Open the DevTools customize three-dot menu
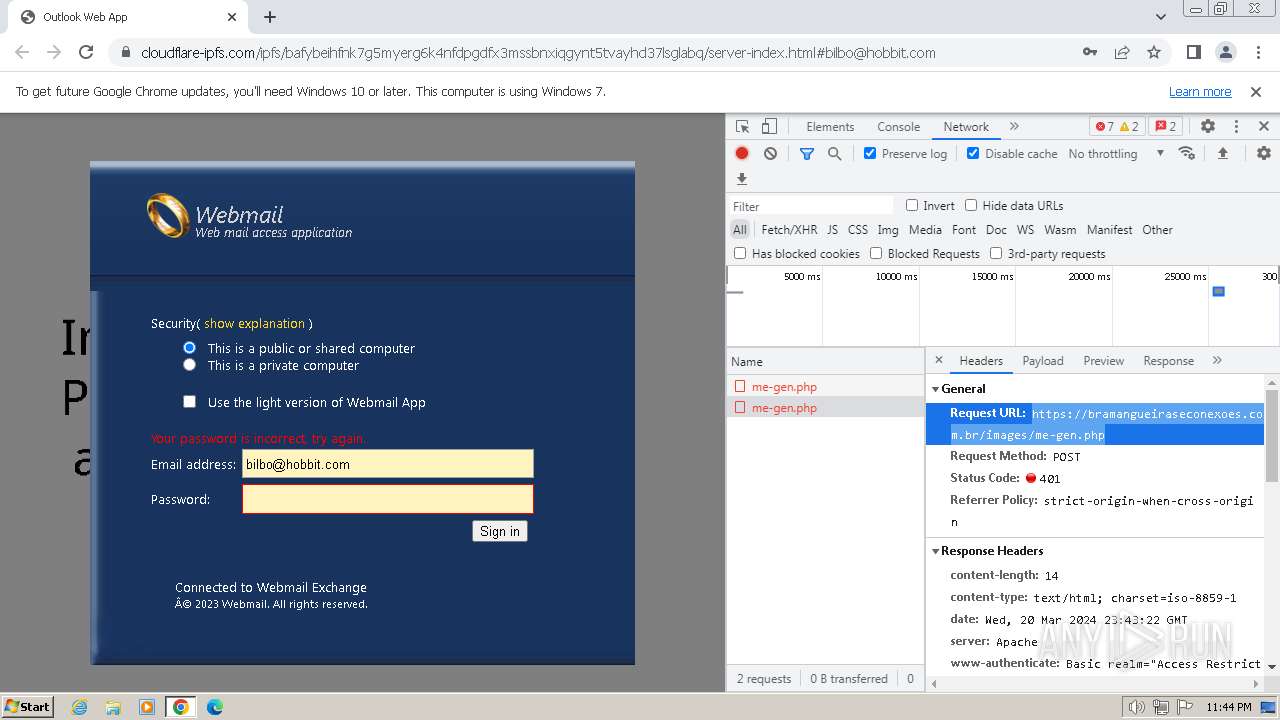 (1236, 127)
